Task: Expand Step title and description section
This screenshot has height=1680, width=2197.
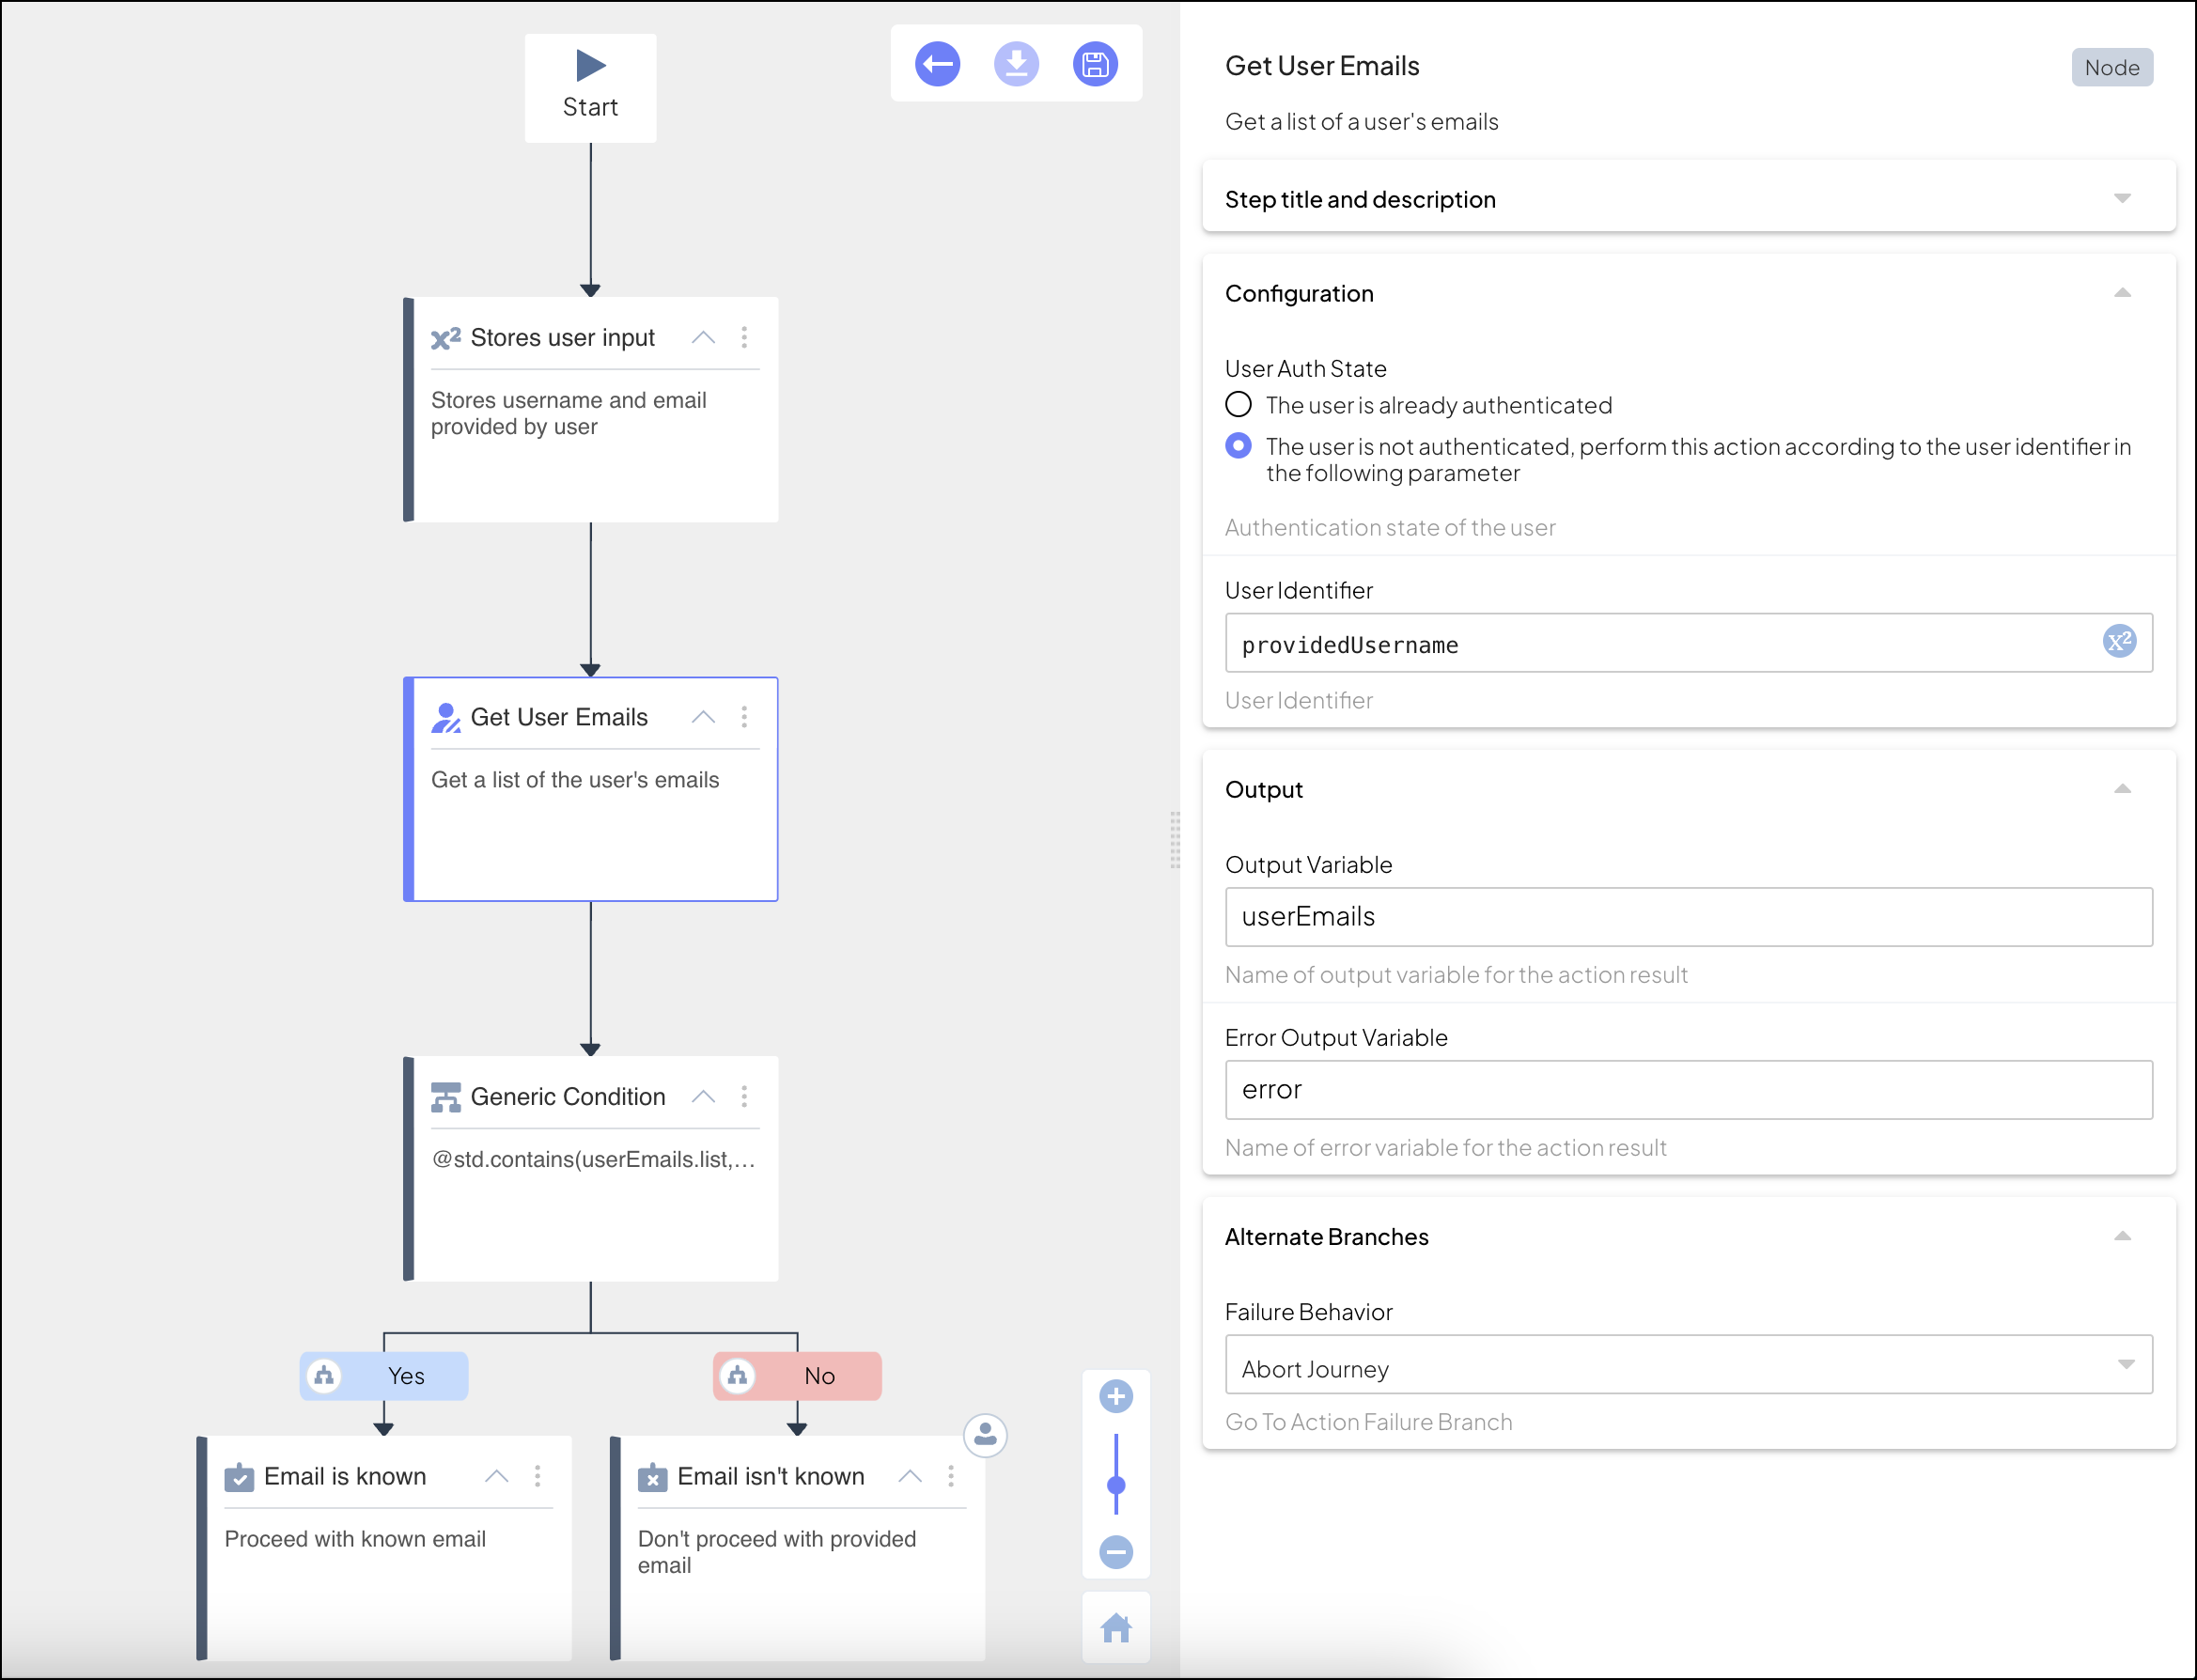Action: point(2122,198)
